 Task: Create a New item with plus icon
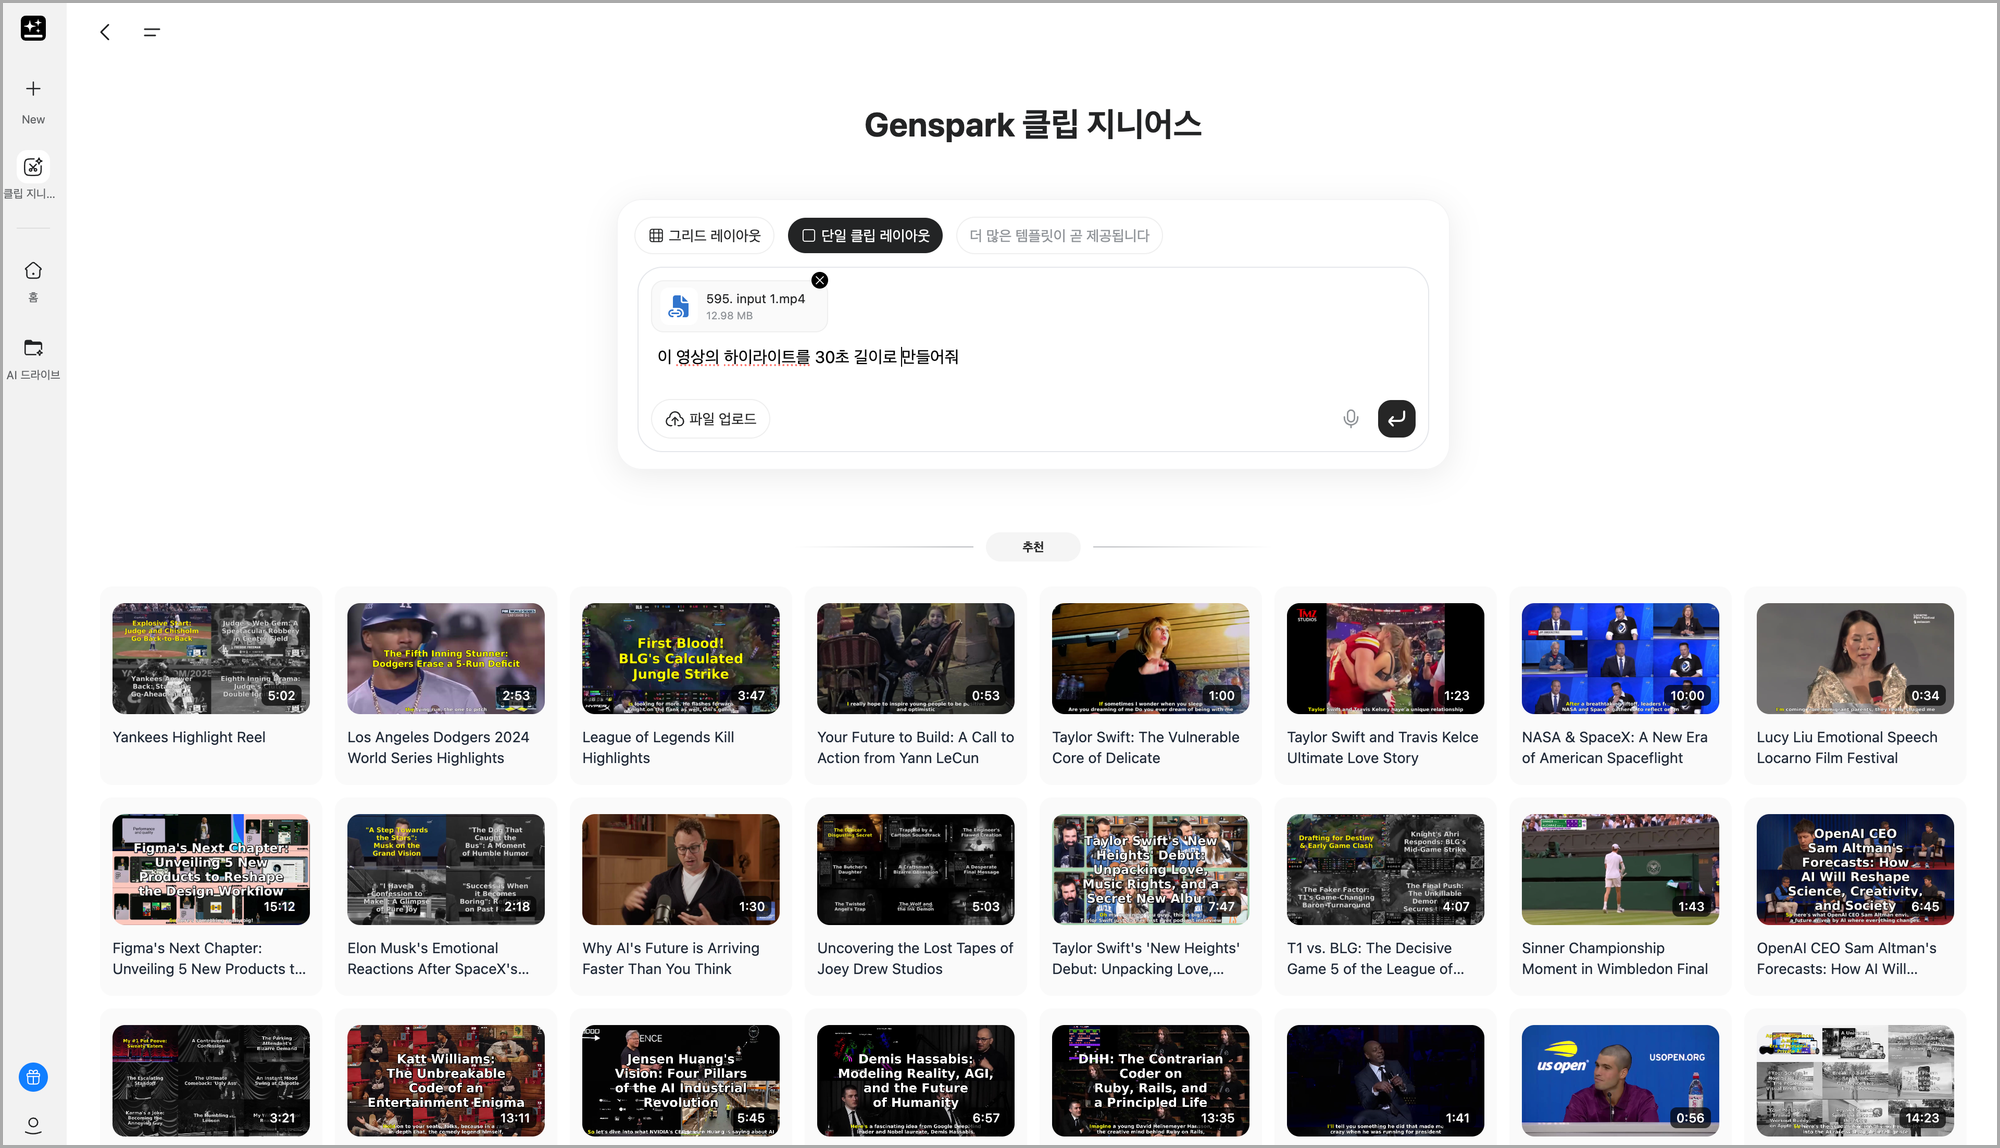33,89
